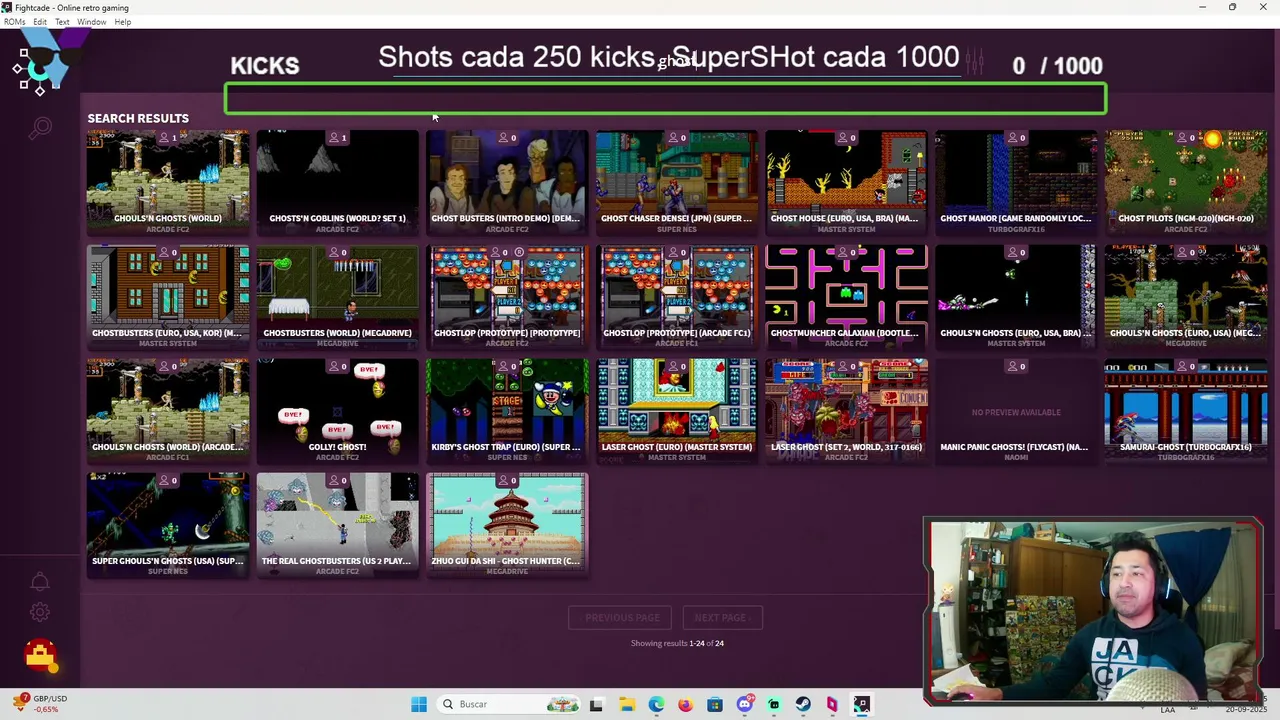Image resolution: width=1280 pixels, height=720 pixels.
Task: Select Manic Panic Ghosts! Naomi game
Action: [x=1016, y=411]
